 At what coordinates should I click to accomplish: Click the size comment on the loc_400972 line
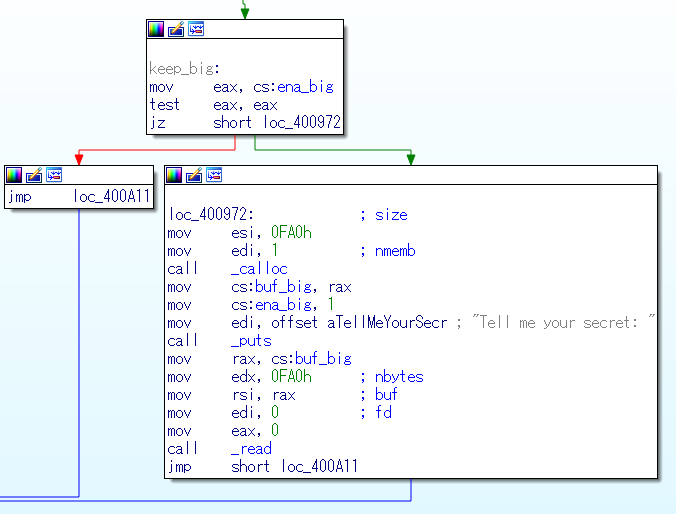pos(391,214)
